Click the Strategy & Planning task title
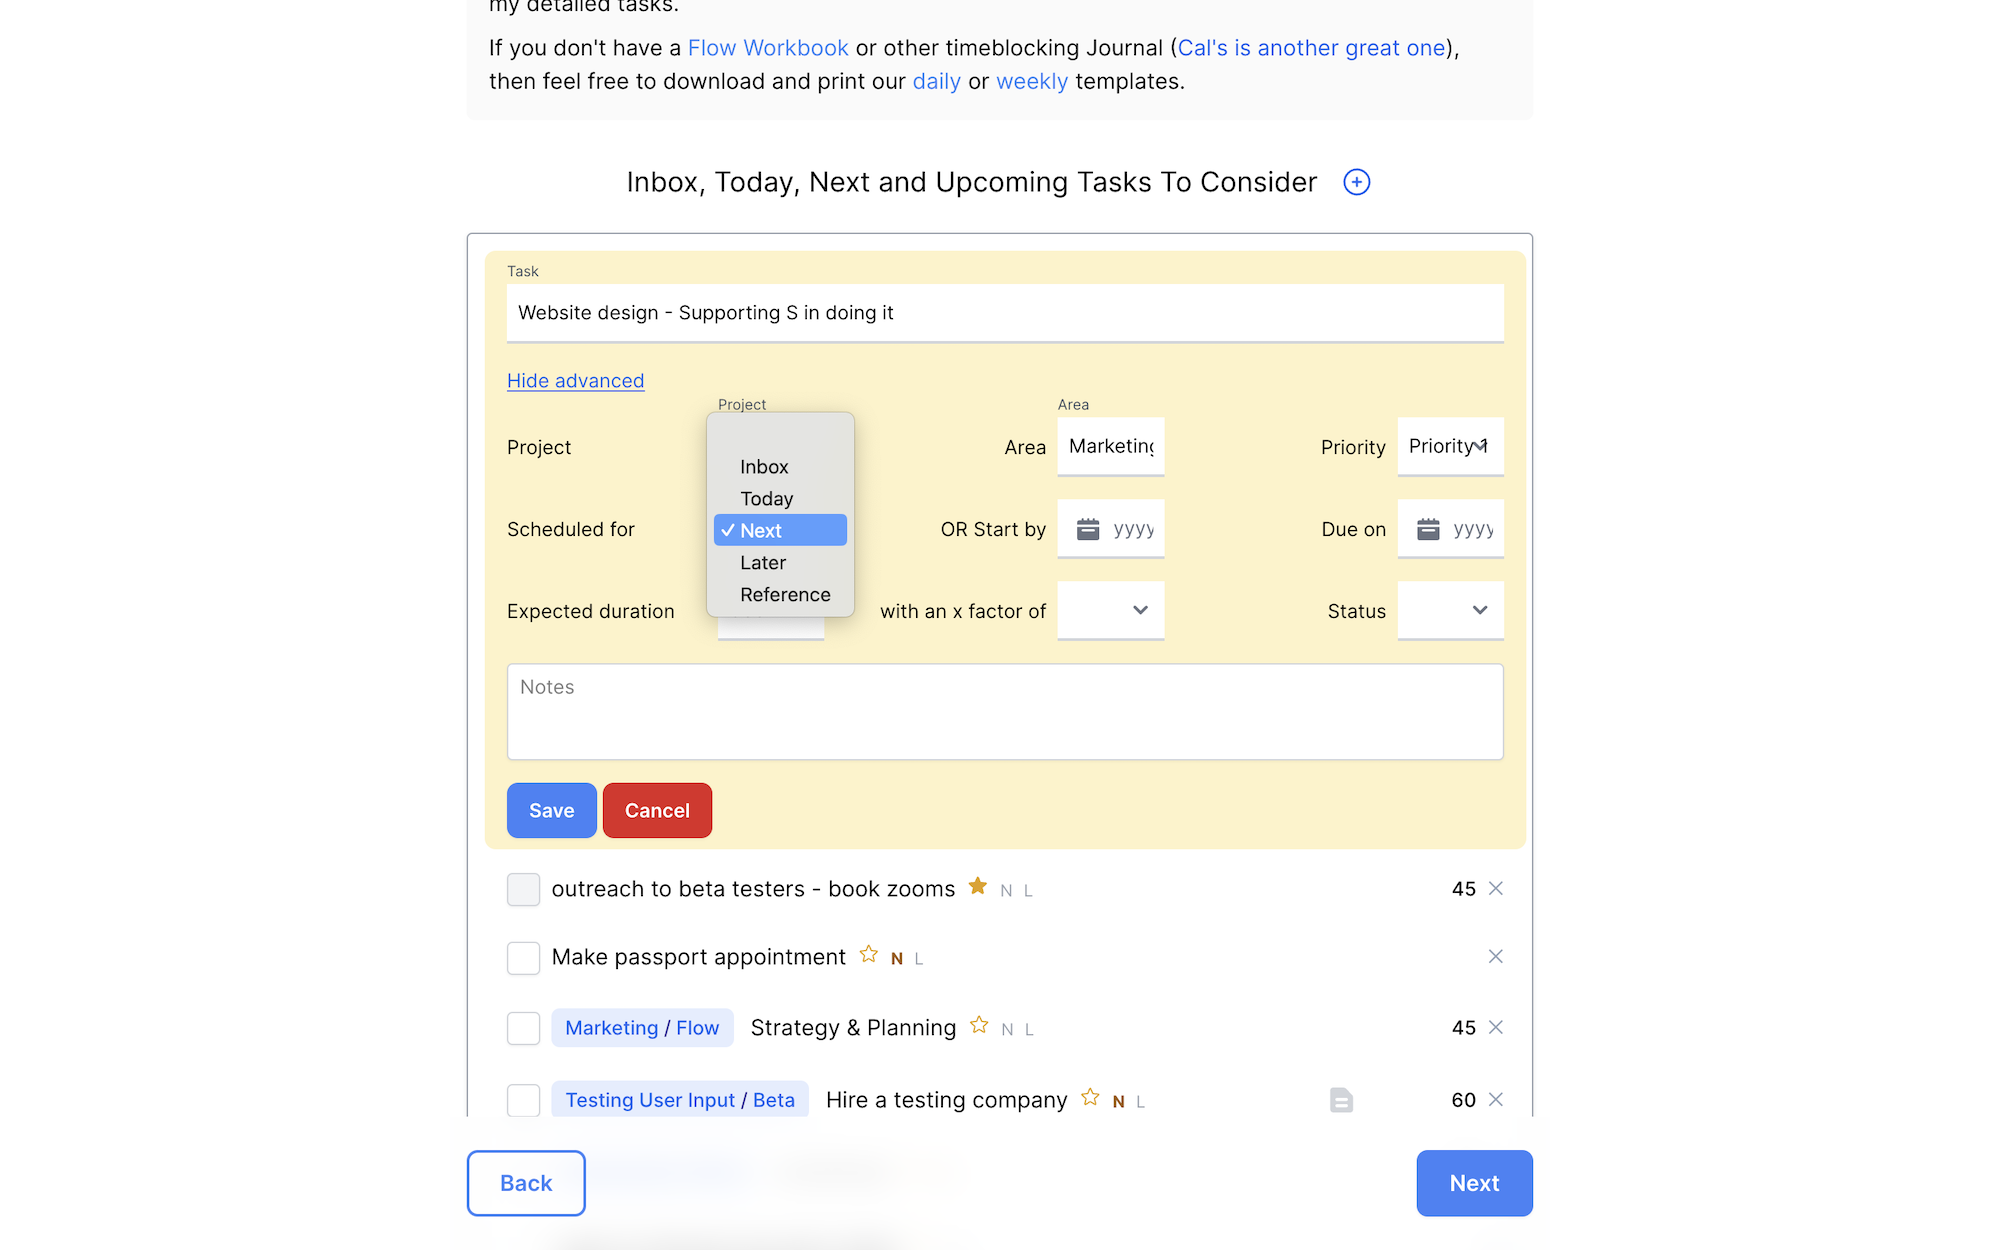Image resolution: width=2000 pixels, height=1250 pixels. [853, 1028]
